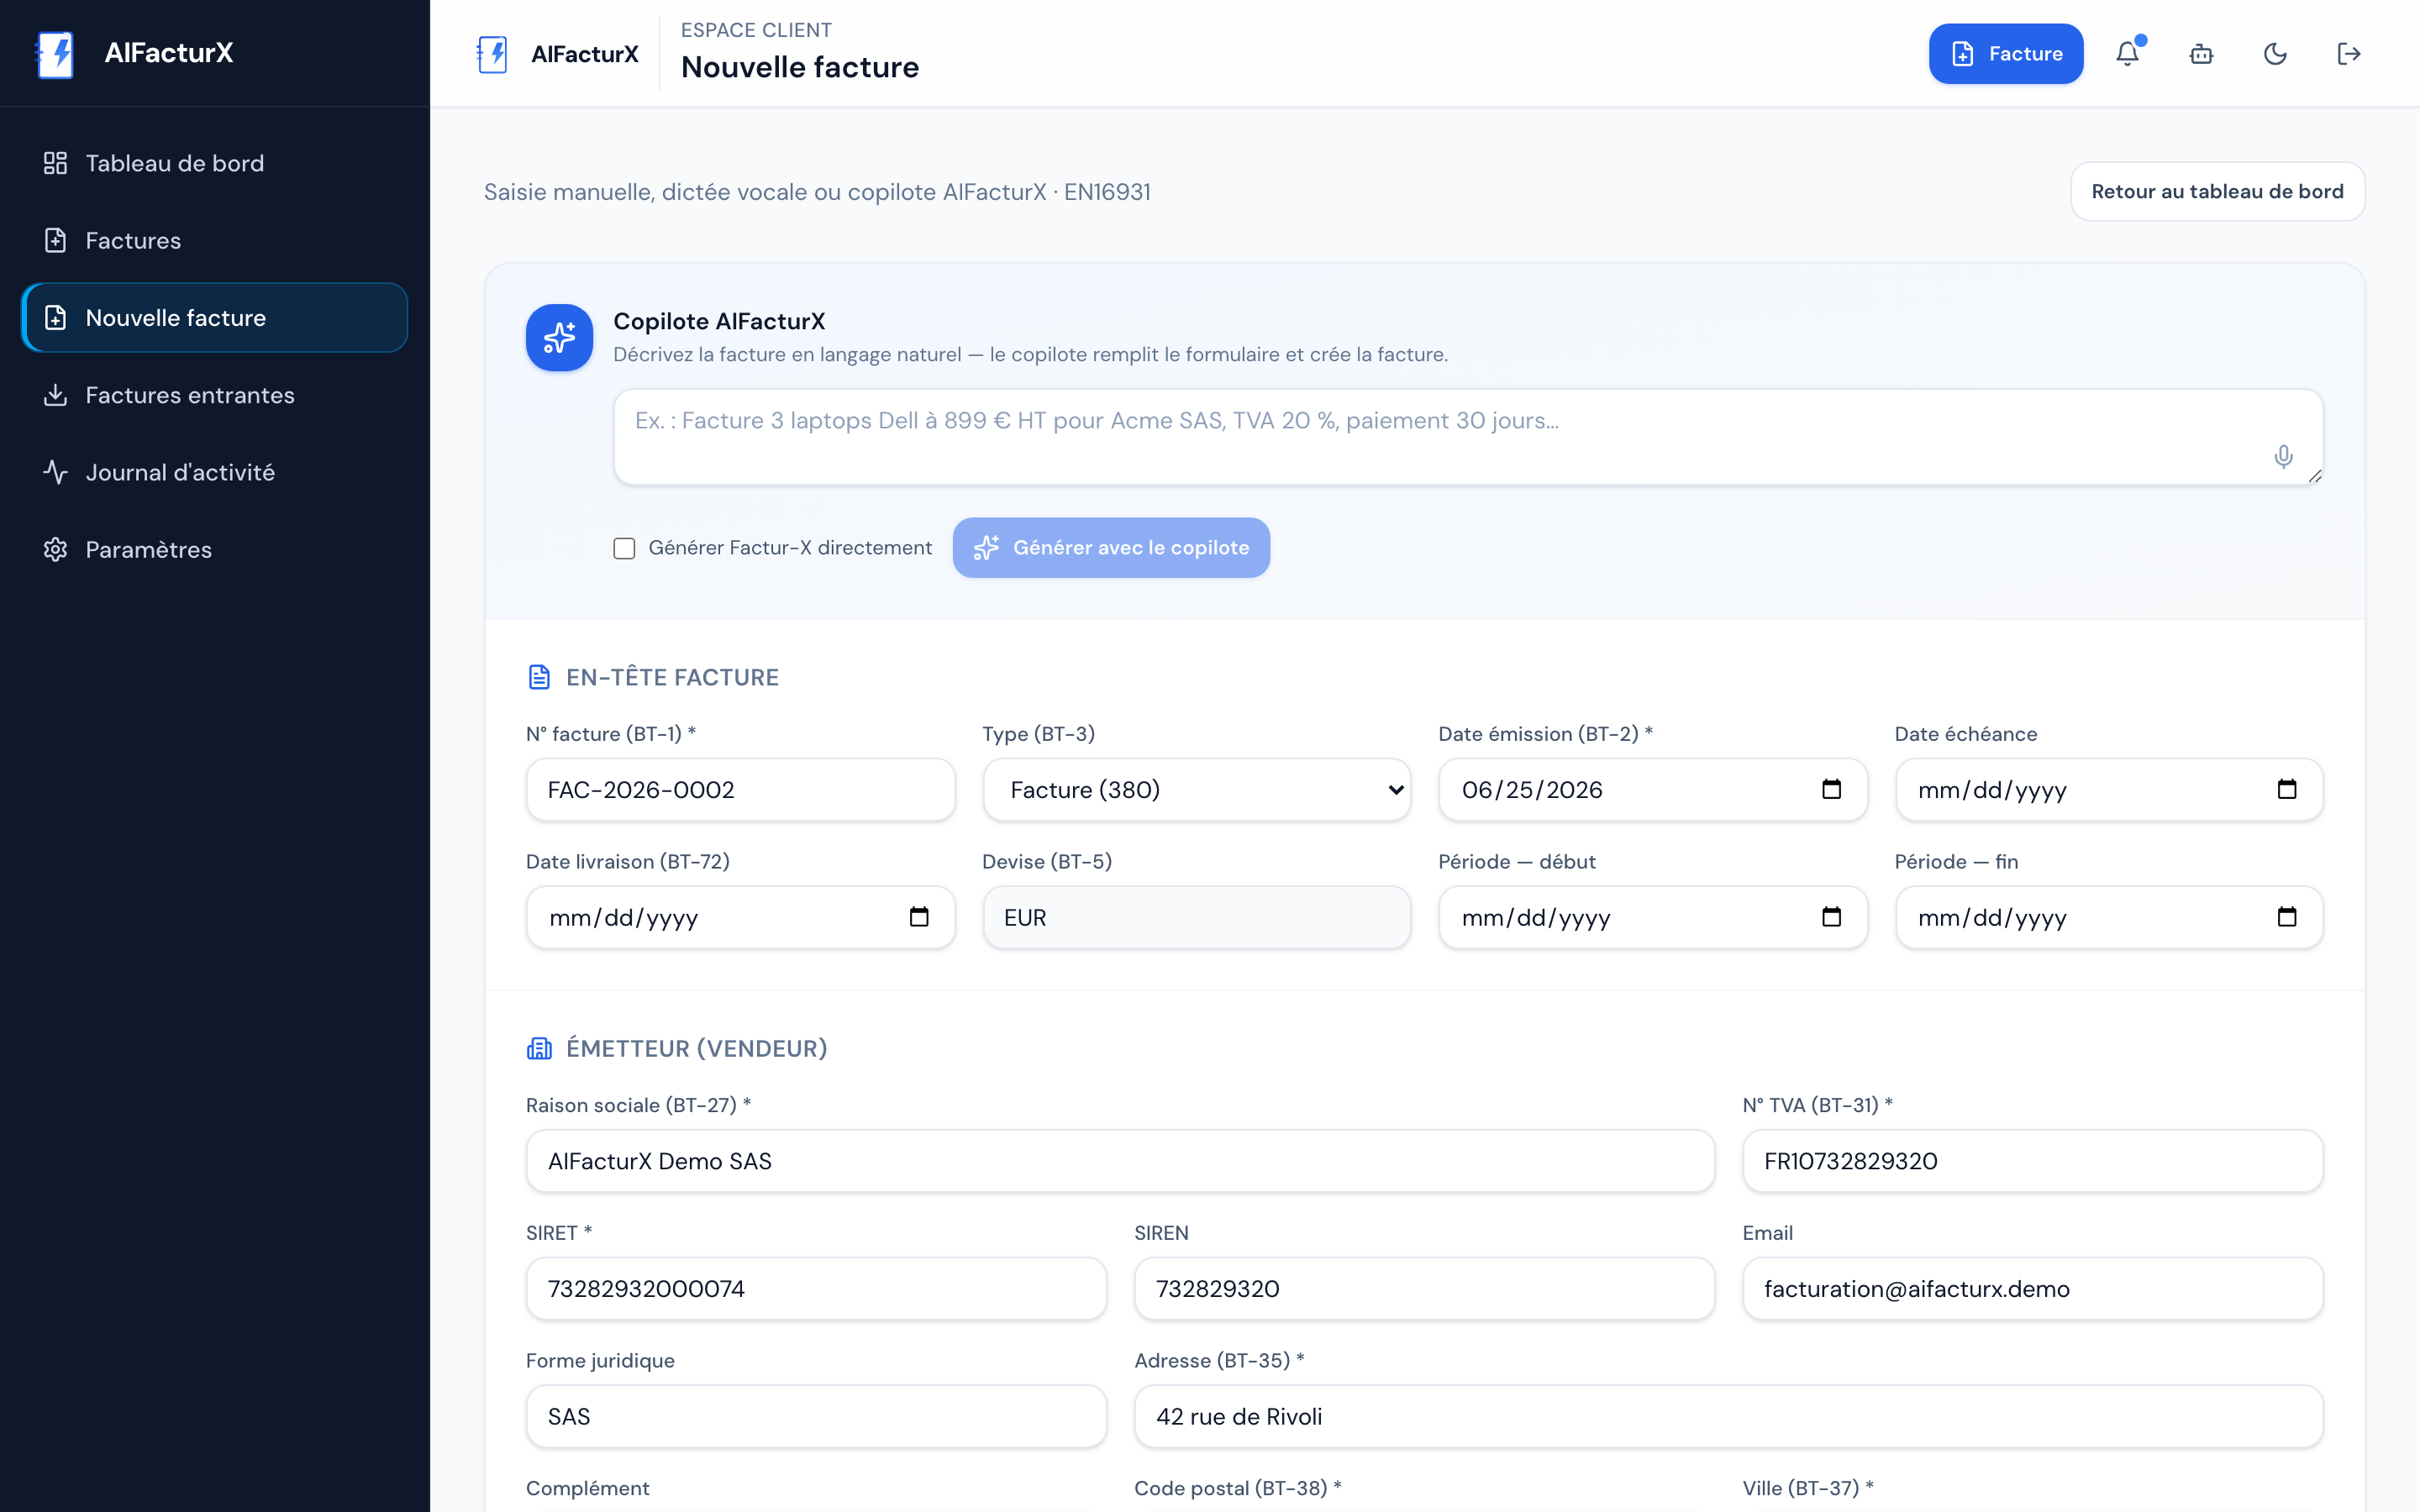2420x1512 pixels.
Task: Start voice dictation with microphone icon
Action: (2283, 457)
